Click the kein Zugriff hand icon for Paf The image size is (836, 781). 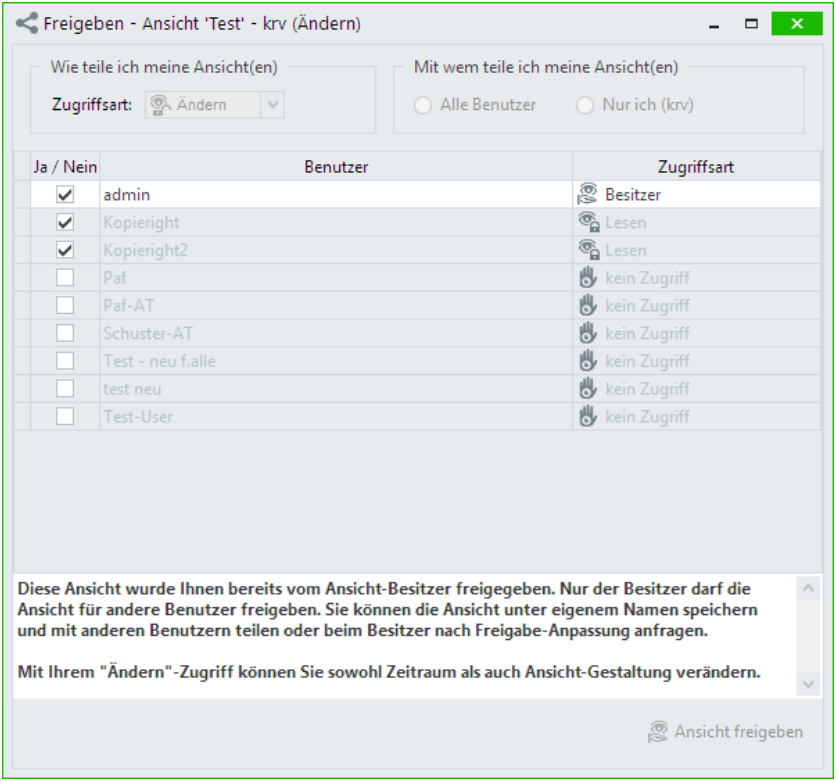pyautogui.click(x=588, y=278)
